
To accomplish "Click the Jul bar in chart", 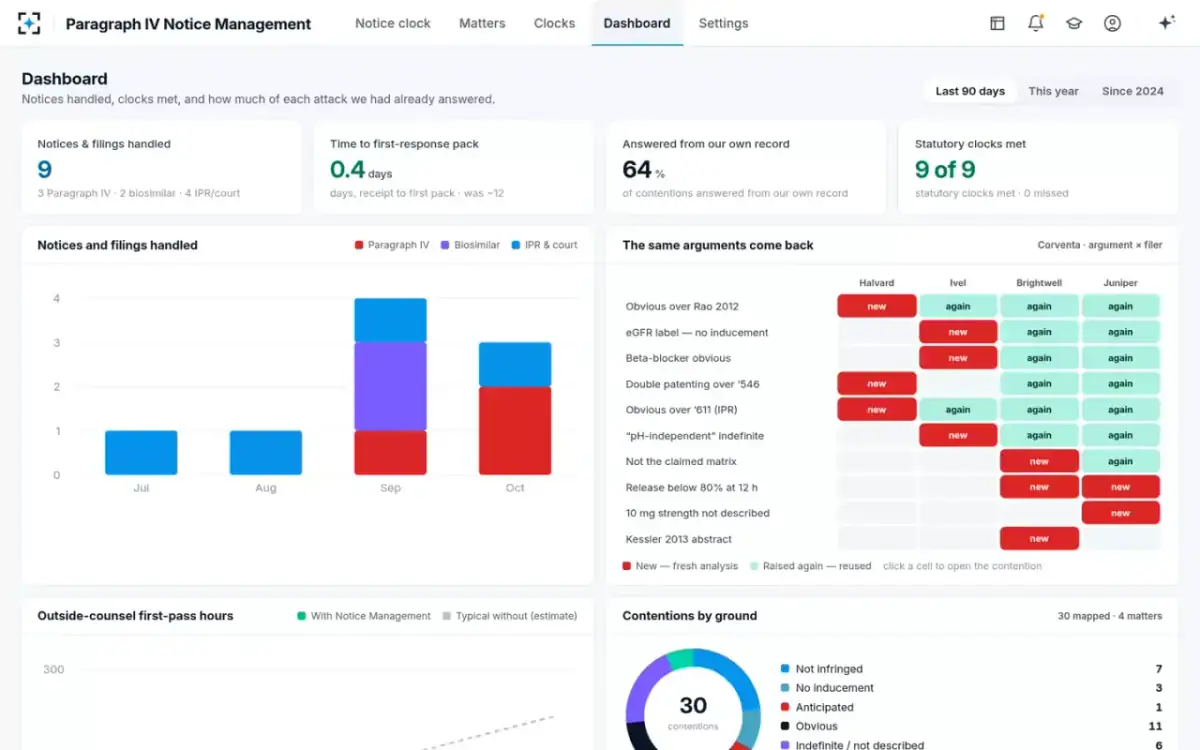I will point(141,453).
